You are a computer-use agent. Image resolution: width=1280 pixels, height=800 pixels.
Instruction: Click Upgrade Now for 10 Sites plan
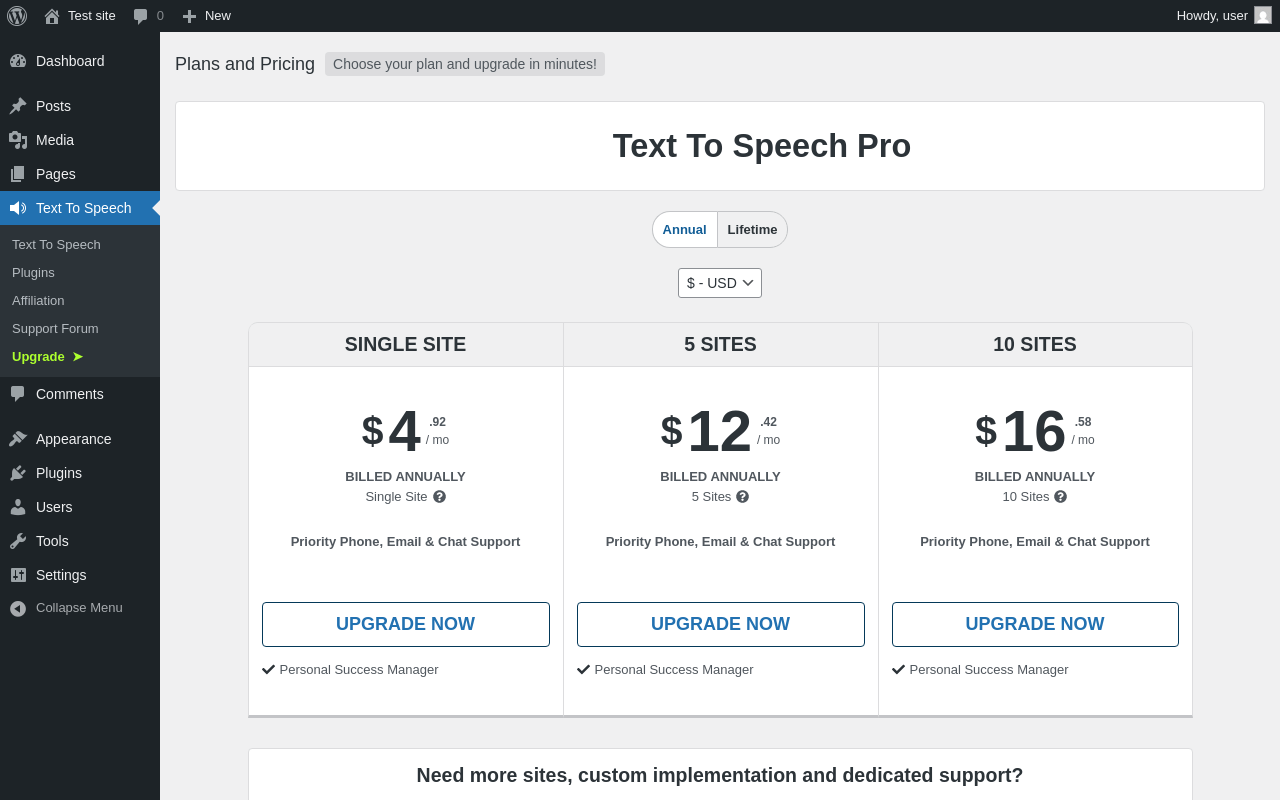(1035, 624)
